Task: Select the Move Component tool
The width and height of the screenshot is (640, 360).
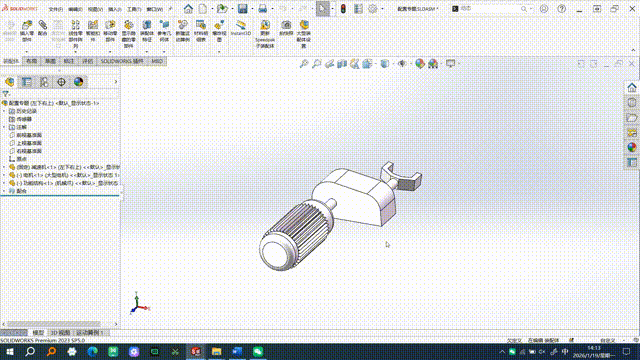Action: coord(110,31)
